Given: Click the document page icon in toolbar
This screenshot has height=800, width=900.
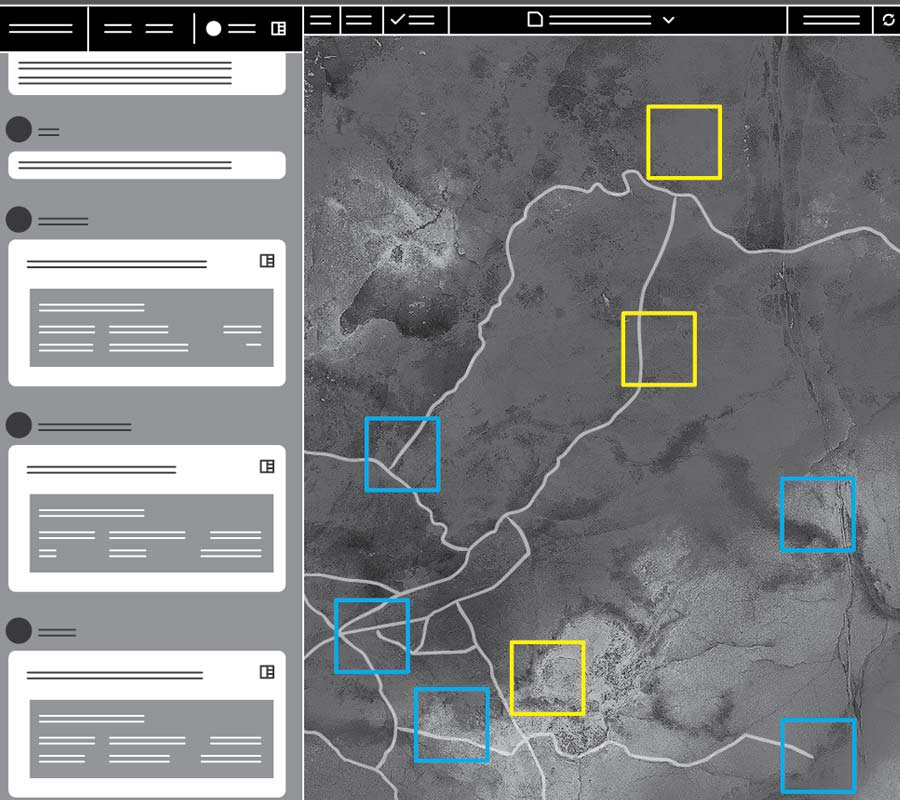Looking at the screenshot, I should tap(535, 20).
